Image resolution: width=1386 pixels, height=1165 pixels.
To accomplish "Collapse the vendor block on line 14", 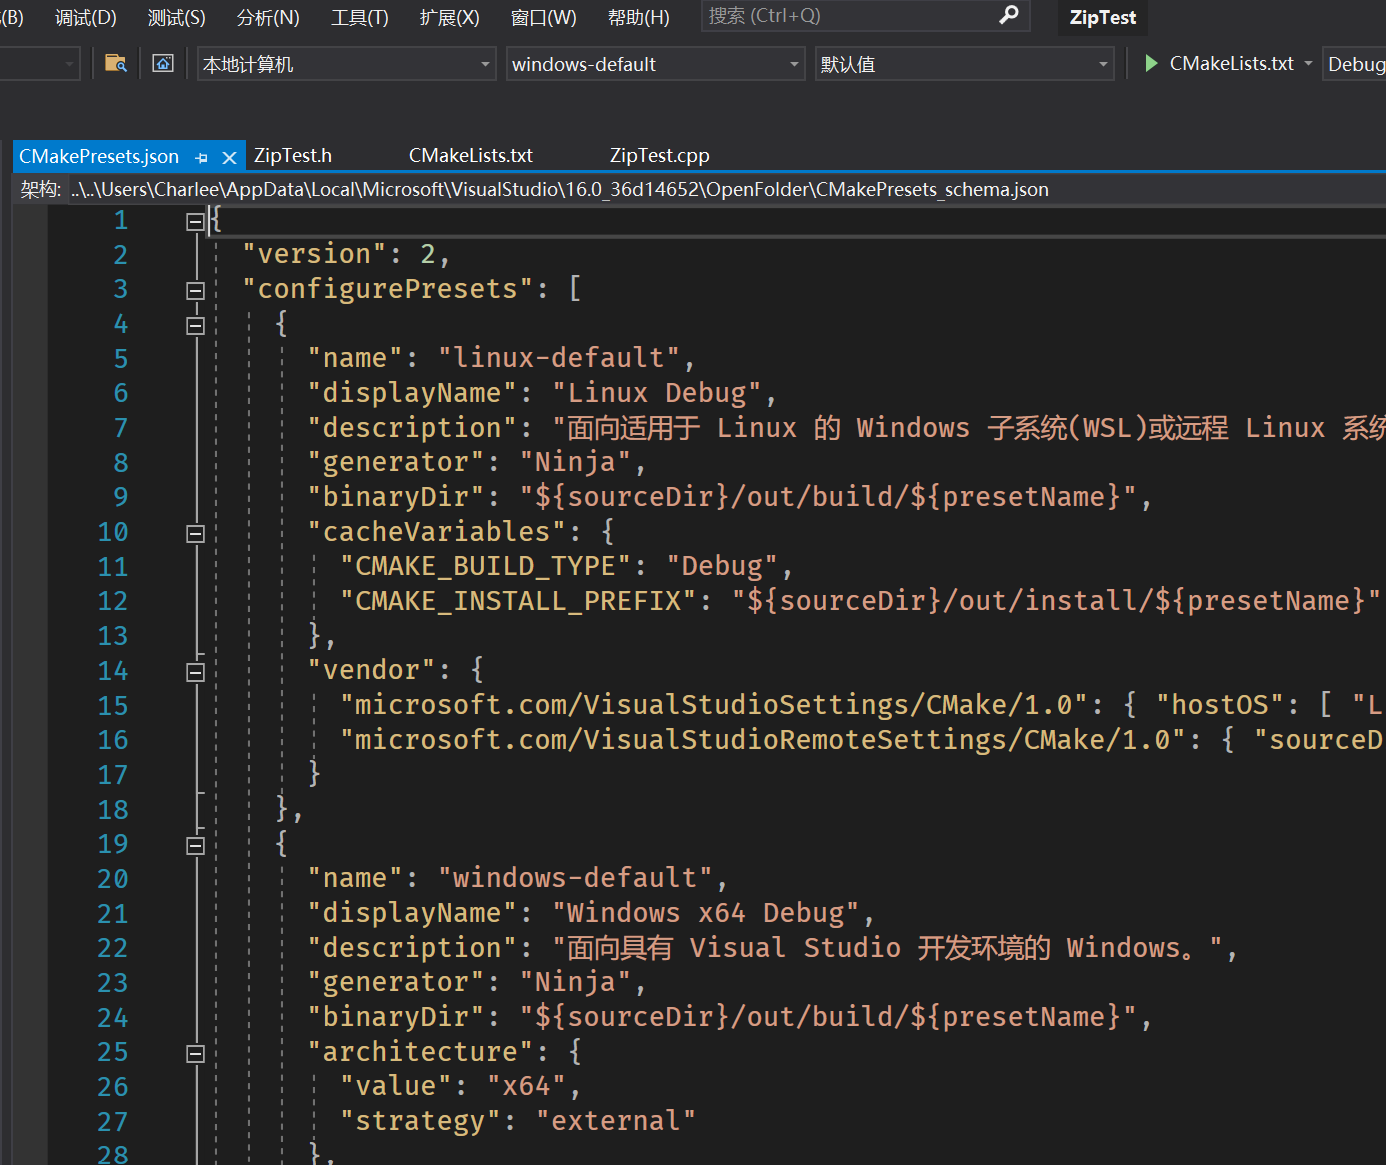I will pyautogui.click(x=195, y=672).
